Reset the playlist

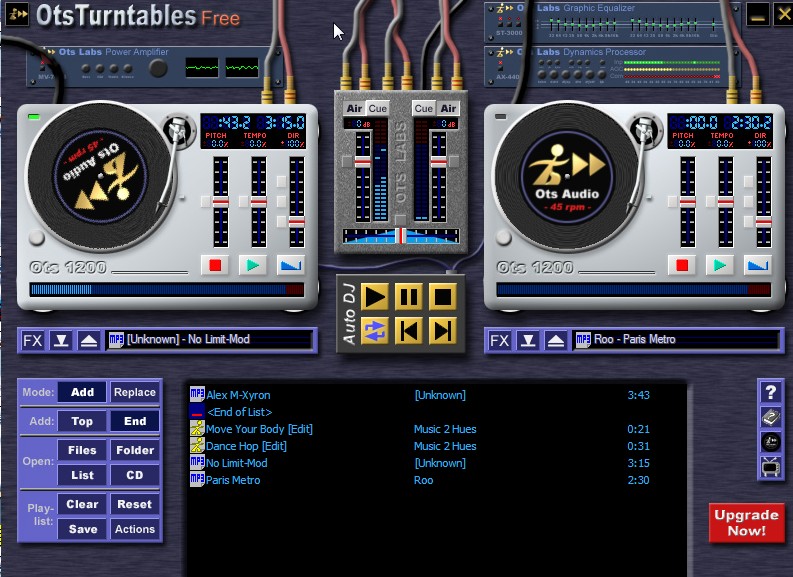pos(135,504)
